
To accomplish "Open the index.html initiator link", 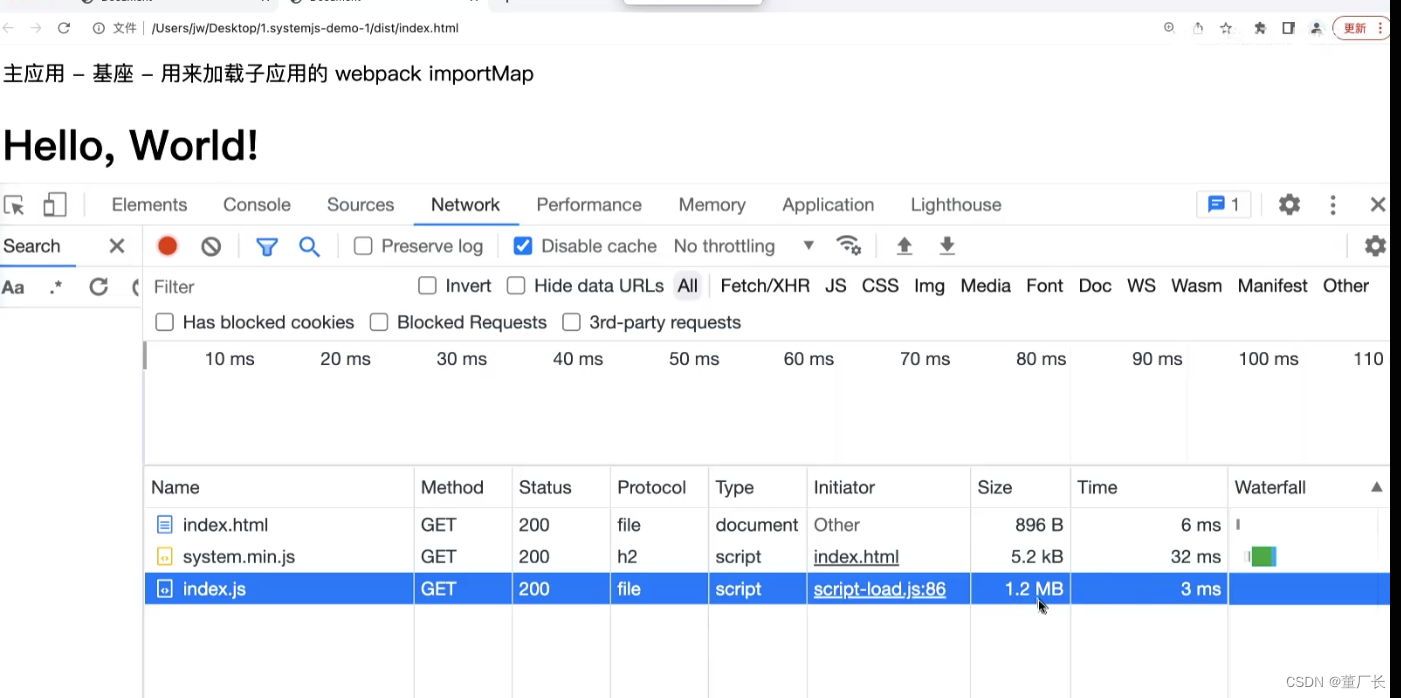I will click(856, 557).
